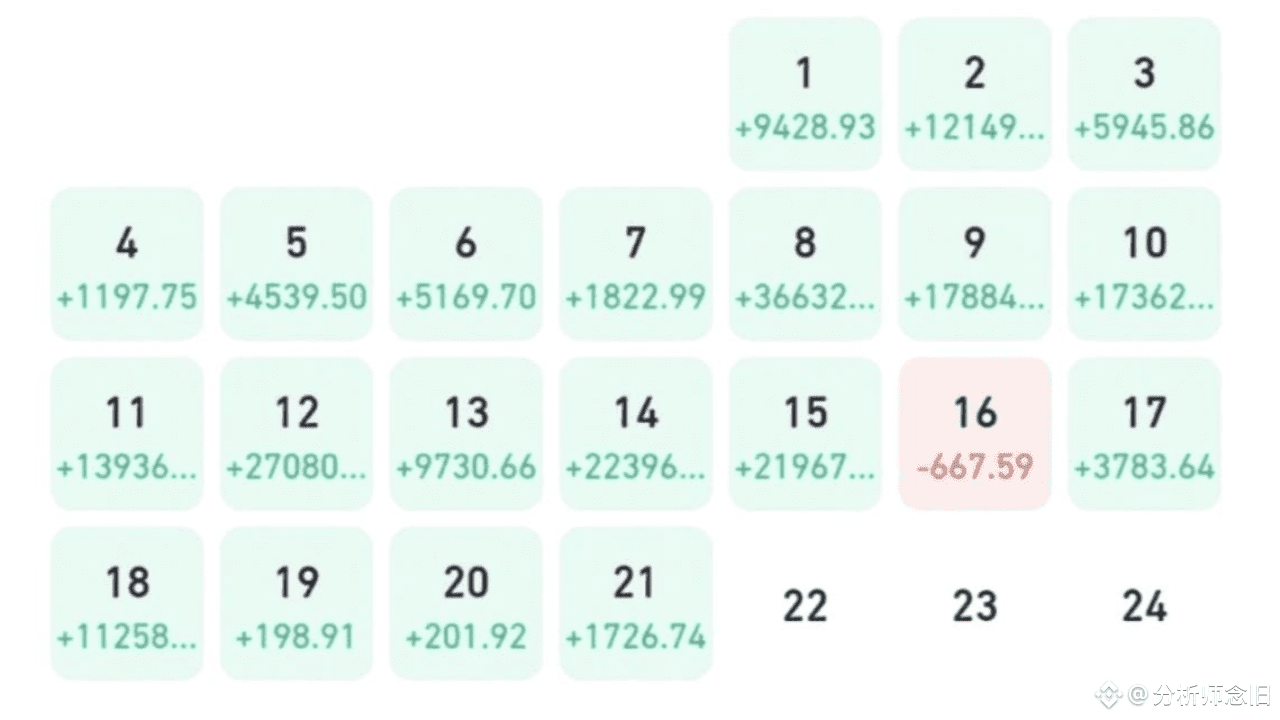
Task: Click day 12 with +27080 gain
Action: (296, 433)
